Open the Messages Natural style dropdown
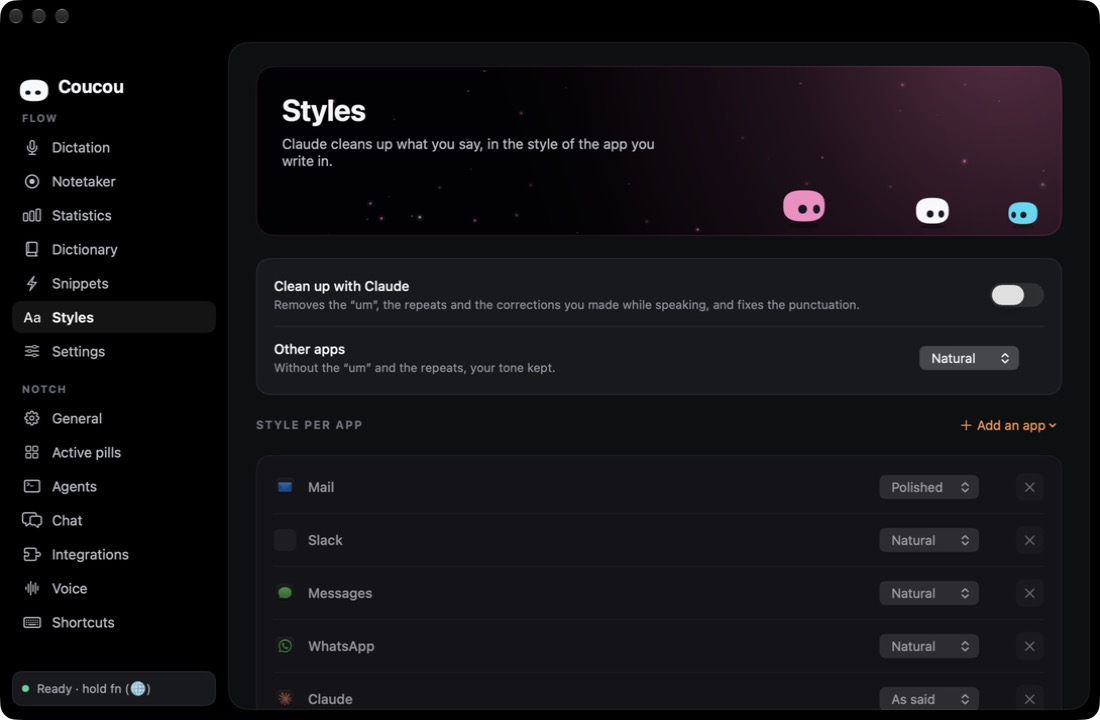This screenshot has height=720, width=1100. [x=929, y=593]
